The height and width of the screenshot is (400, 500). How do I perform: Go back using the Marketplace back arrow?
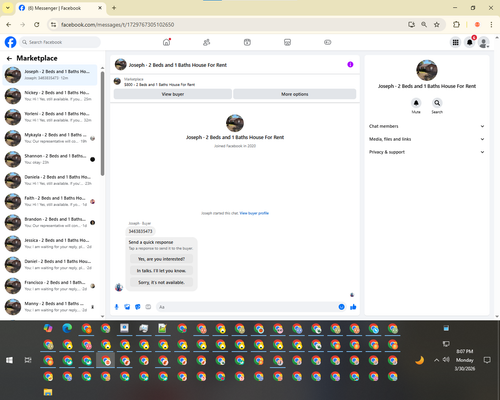coord(9,58)
